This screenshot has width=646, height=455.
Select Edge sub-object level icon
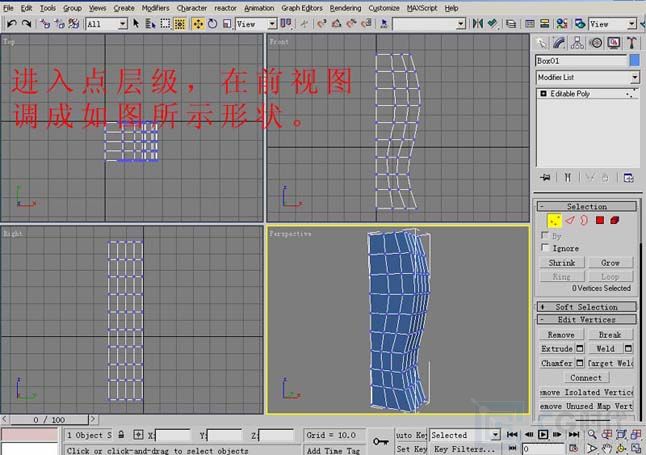tap(570, 220)
